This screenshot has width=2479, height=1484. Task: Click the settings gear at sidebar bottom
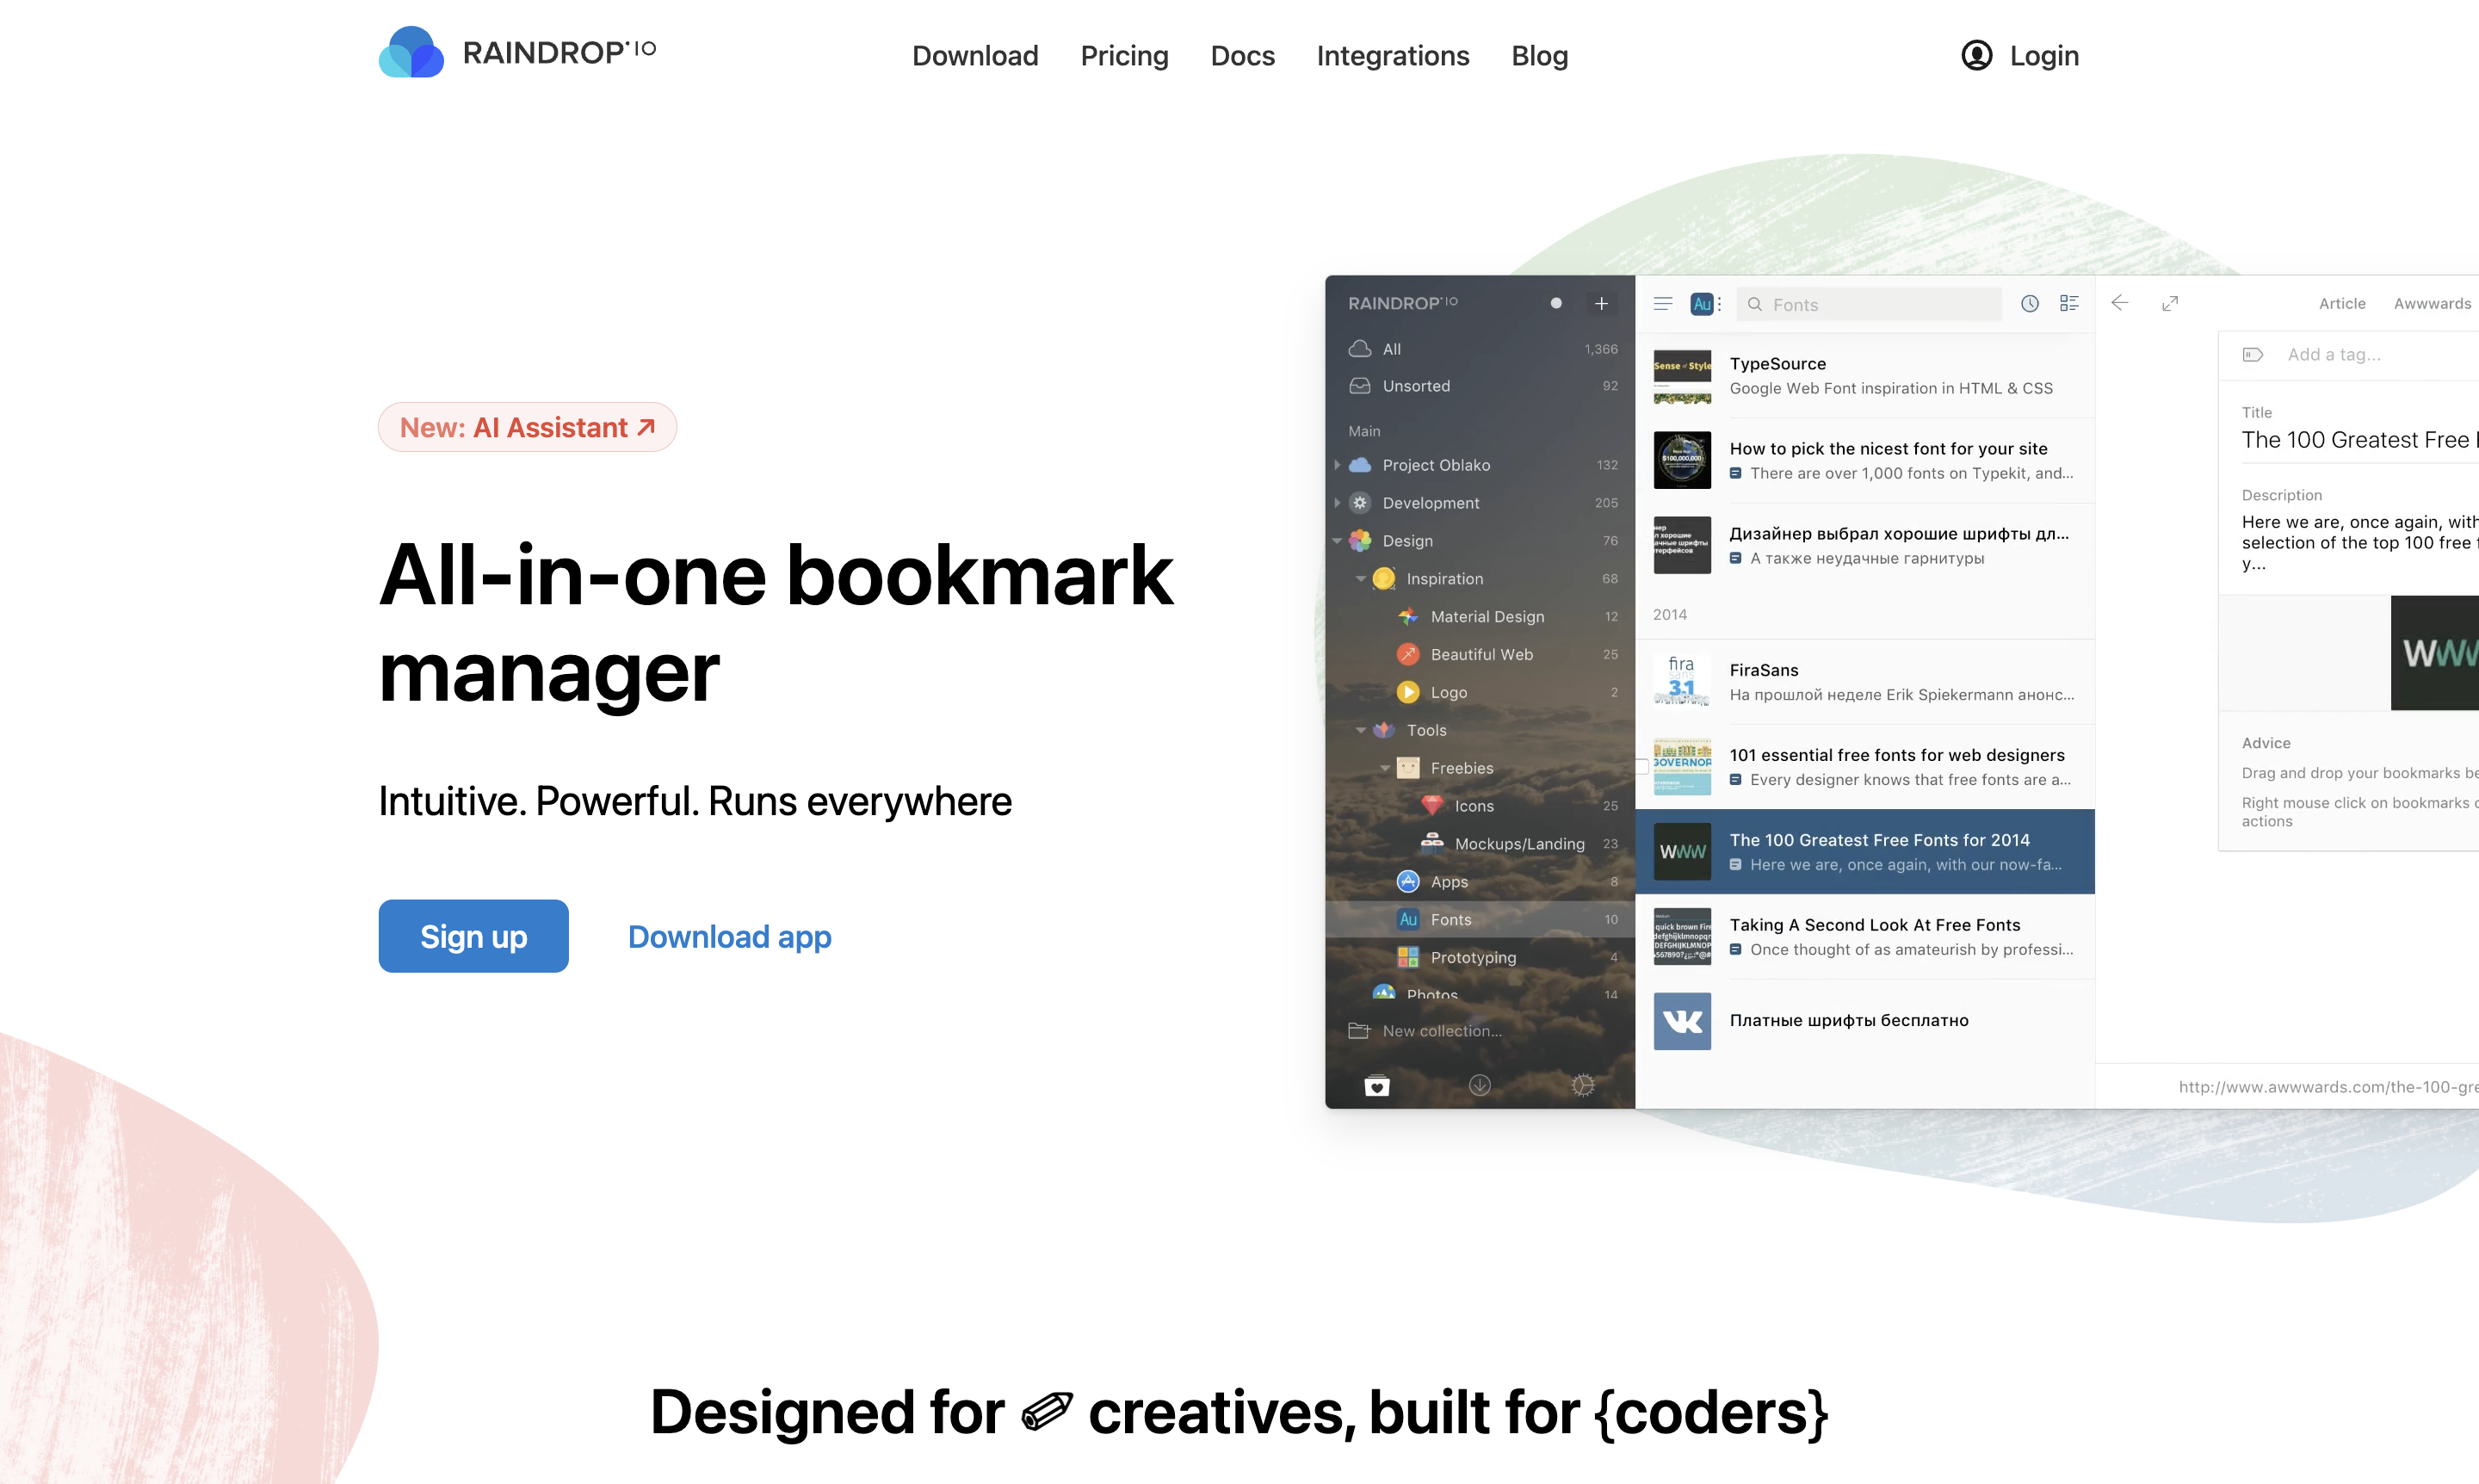1583,1085
